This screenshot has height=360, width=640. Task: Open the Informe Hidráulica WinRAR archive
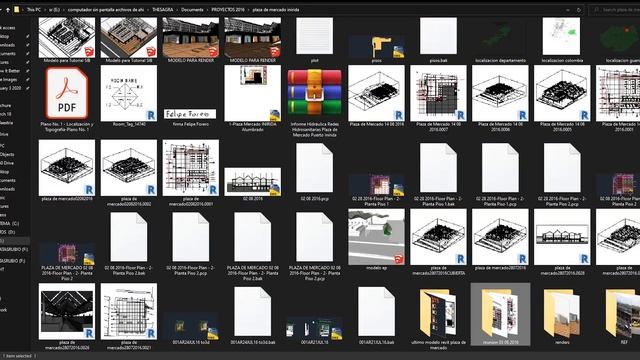pyautogui.click(x=314, y=93)
